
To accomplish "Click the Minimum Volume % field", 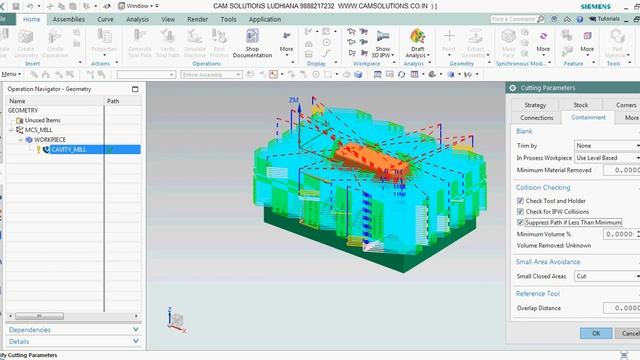I will pos(620,234).
